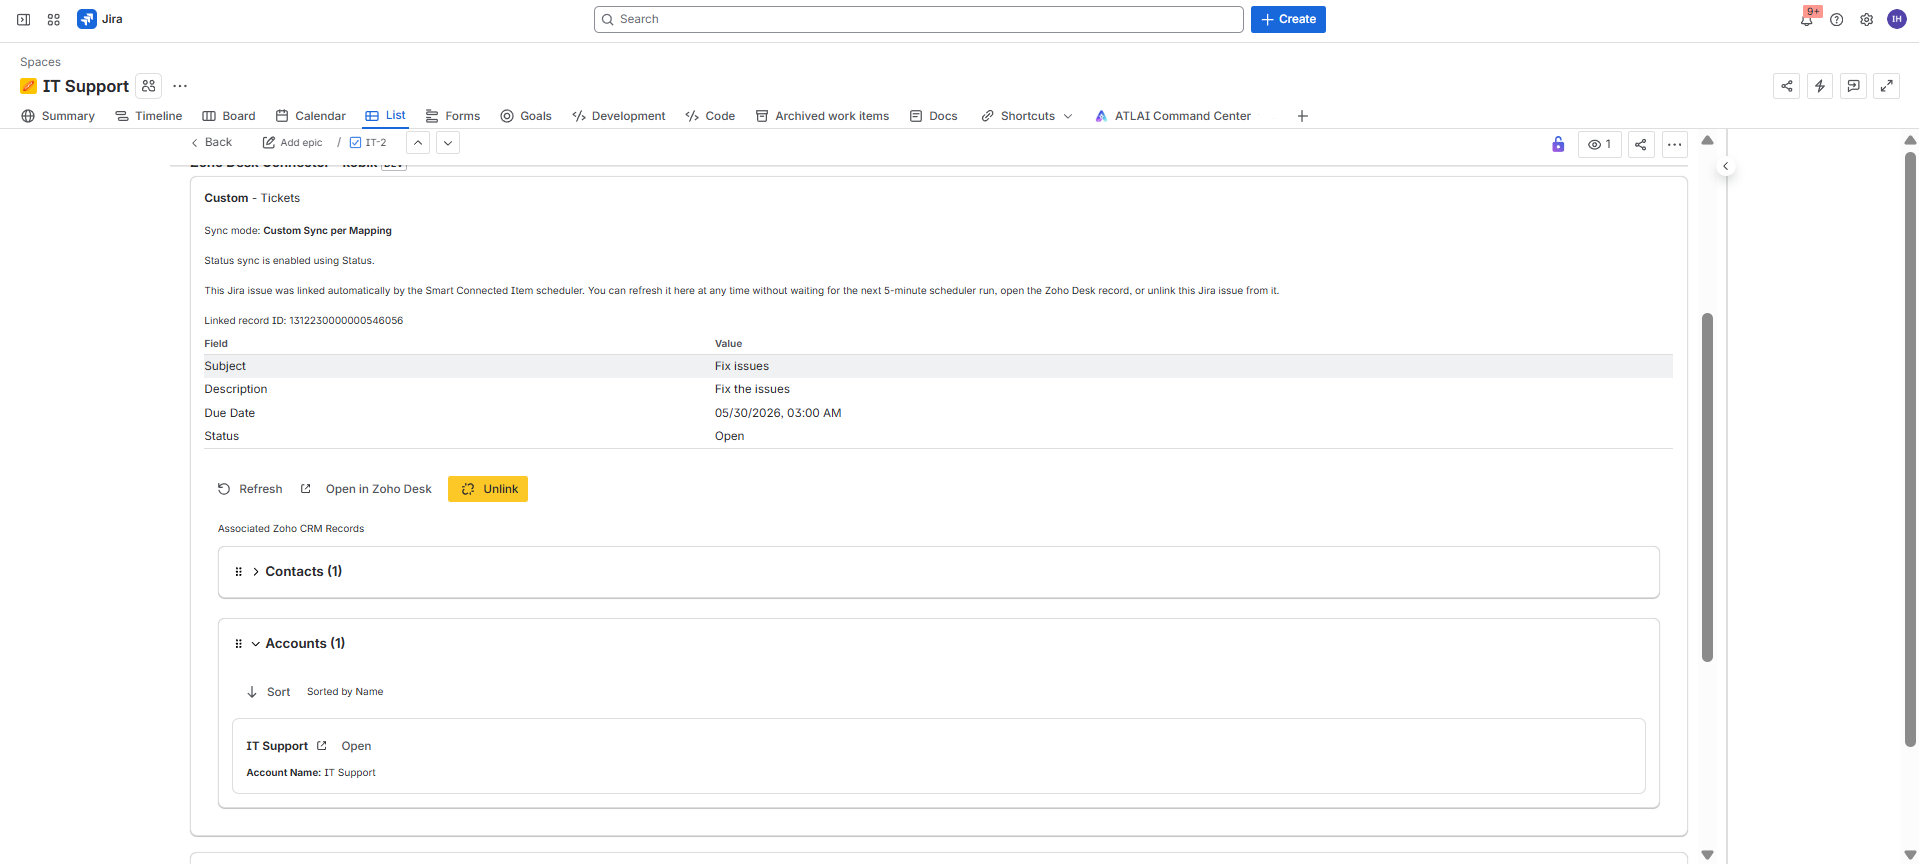Image resolution: width=1919 pixels, height=864 pixels.
Task: Click the Spaces breadcrumb
Action: [40, 62]
